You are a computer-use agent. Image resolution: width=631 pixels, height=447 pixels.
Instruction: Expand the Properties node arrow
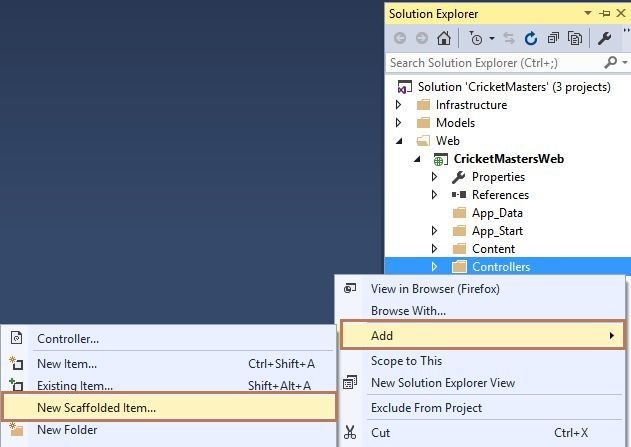pos(434,176)
